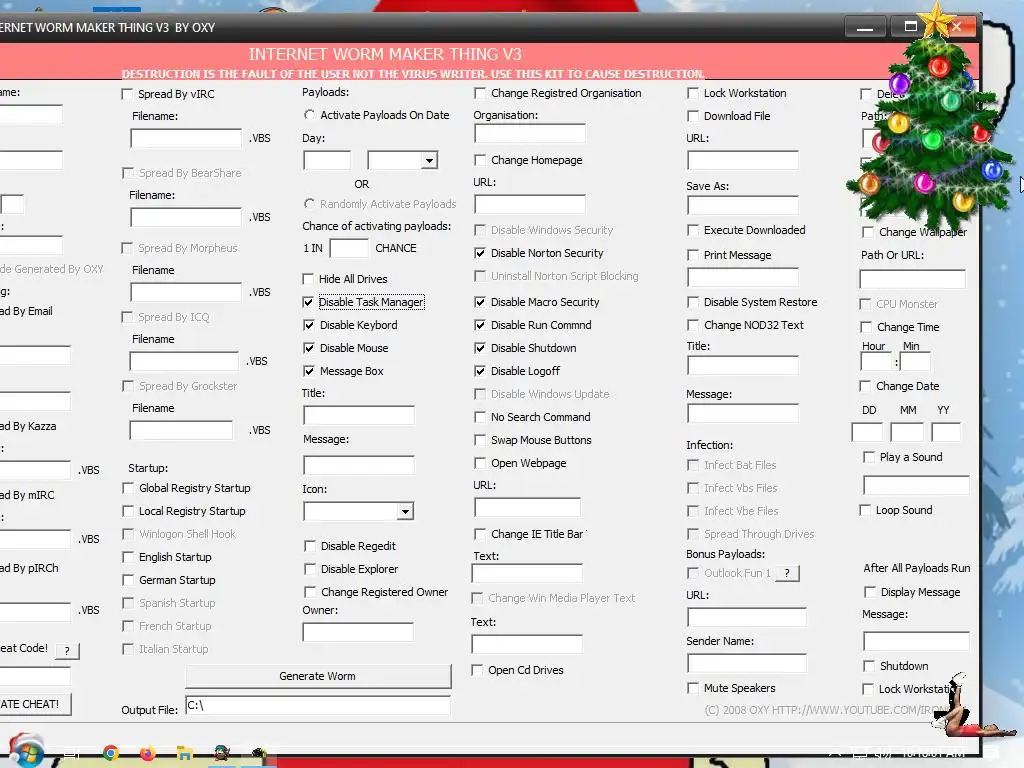1024x768 pixels.
Task: Uncheck the Disable Shutdown checkbox
Action: click(480, 348)
